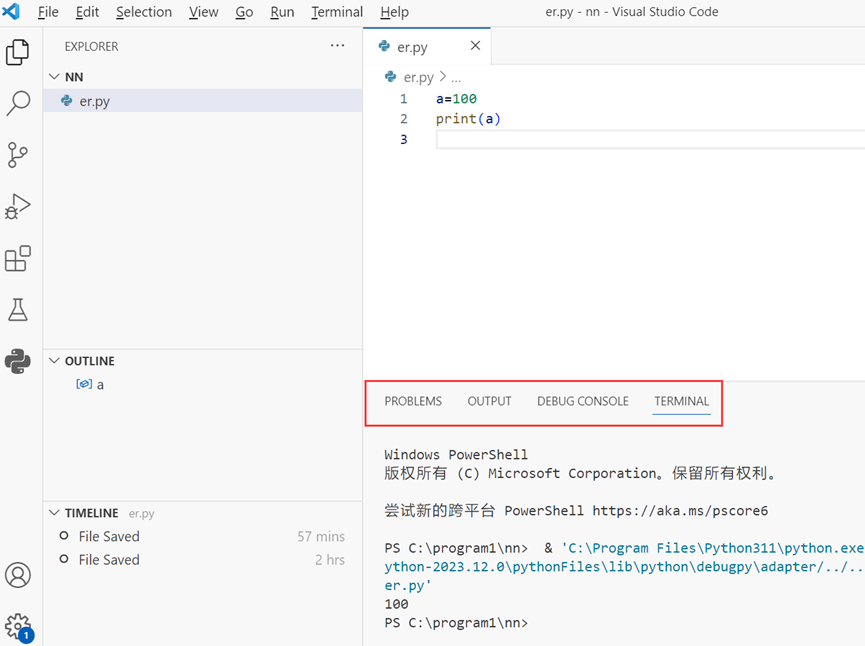Click Windows PowerShell text in terminal
The height and width of the screenshot is (646, 865).
(456, 455)
